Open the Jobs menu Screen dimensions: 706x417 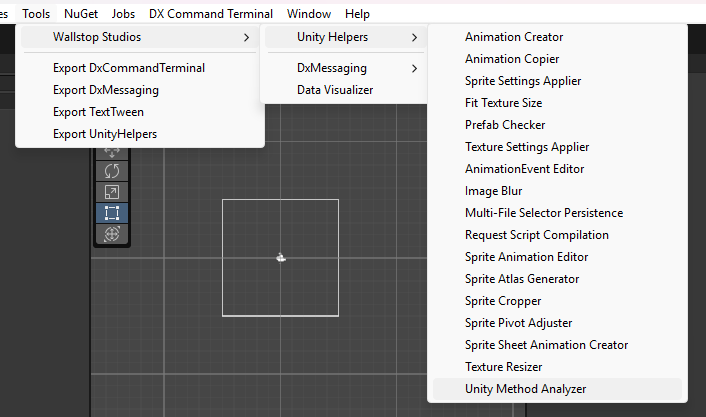pyautogui.click(x=123, y=14)
